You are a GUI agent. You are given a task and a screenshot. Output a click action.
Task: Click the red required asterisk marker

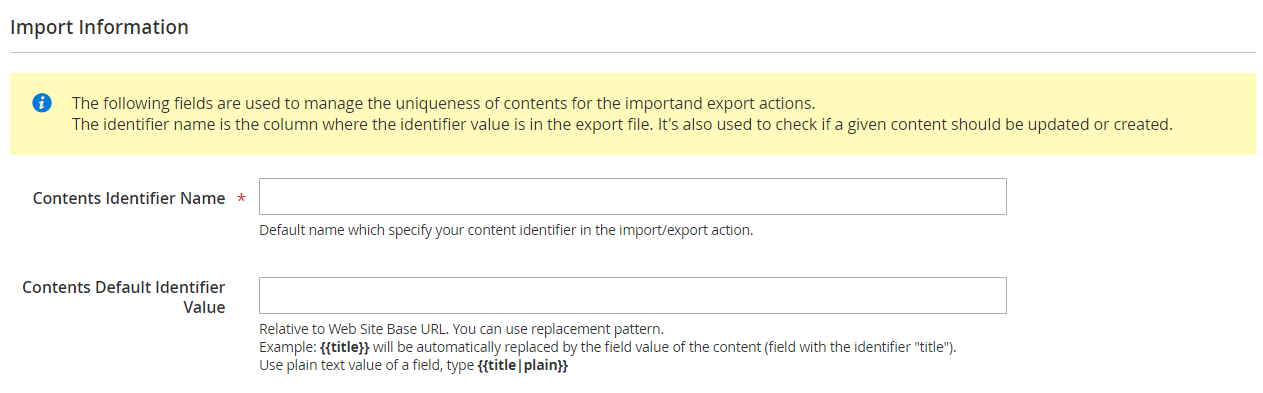[241, 199]
